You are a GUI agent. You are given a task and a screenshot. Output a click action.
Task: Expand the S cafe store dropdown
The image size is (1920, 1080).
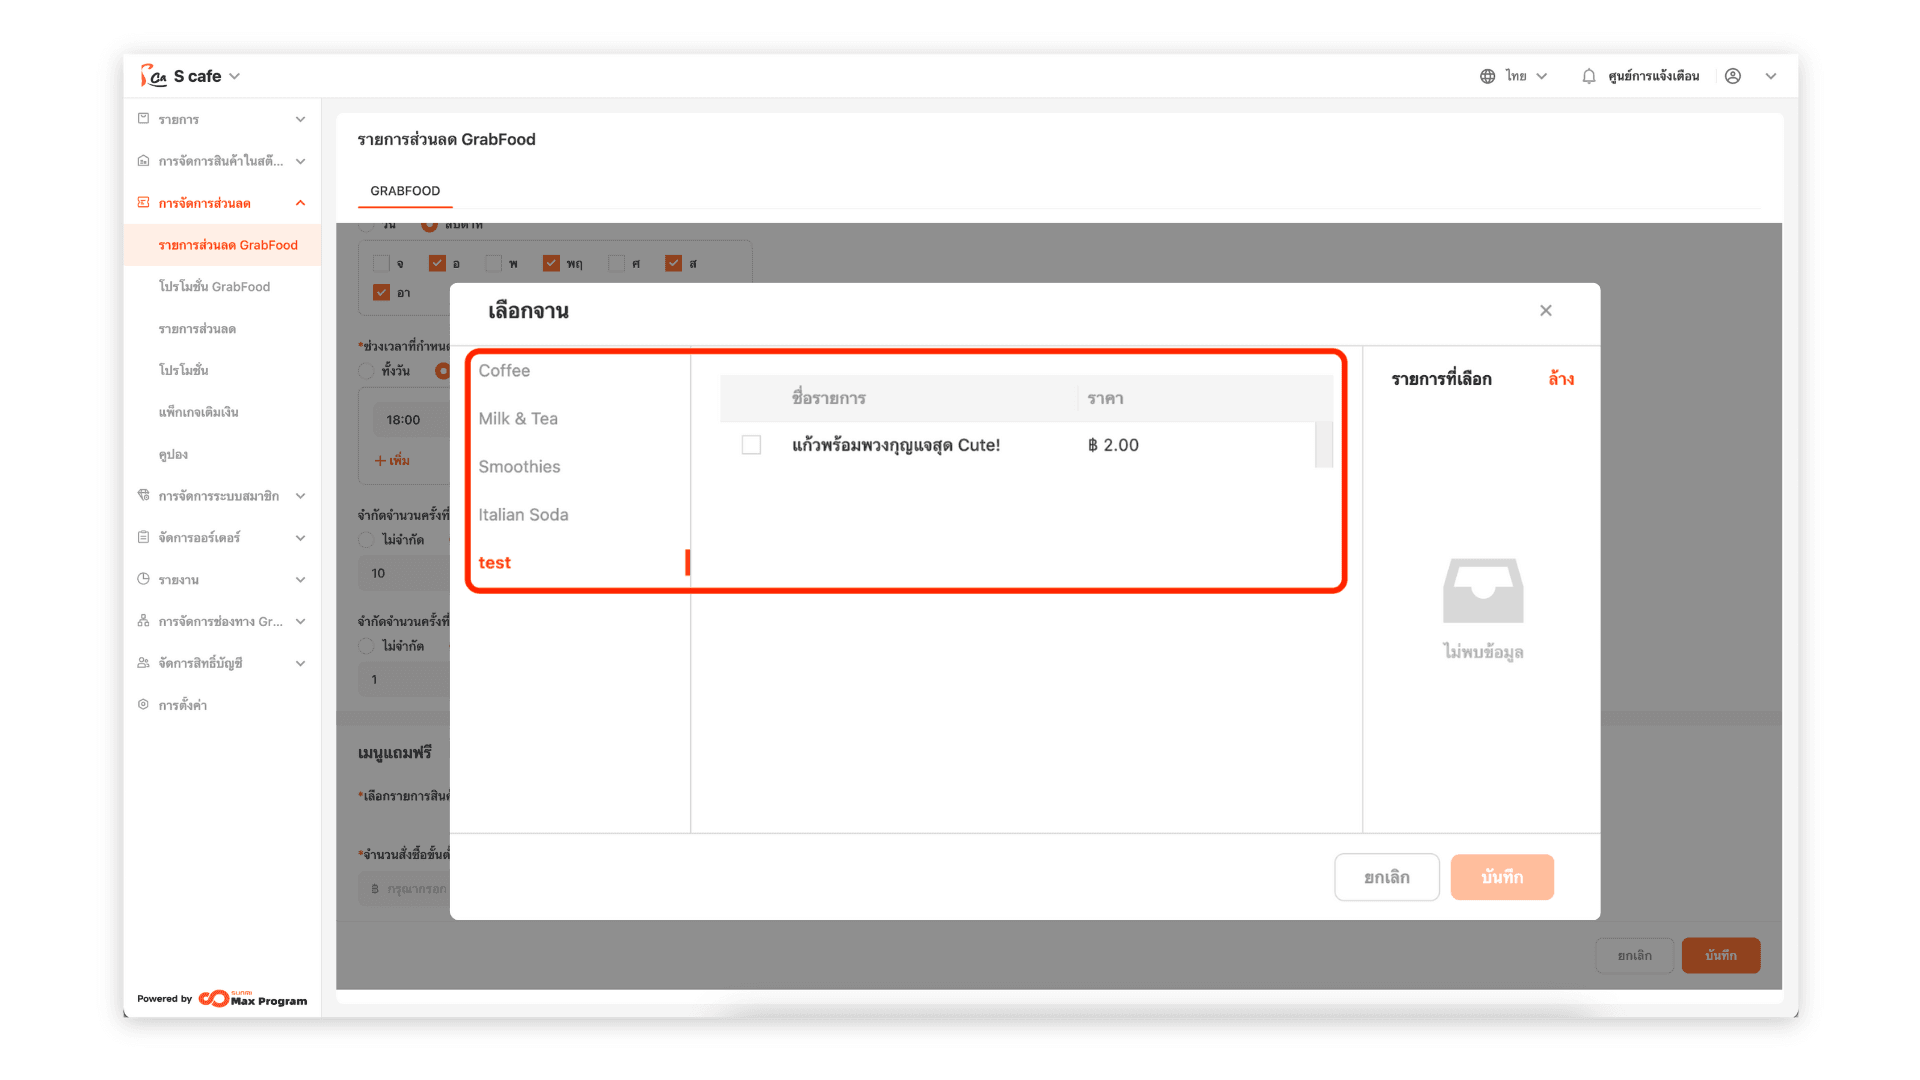(235, 76)
